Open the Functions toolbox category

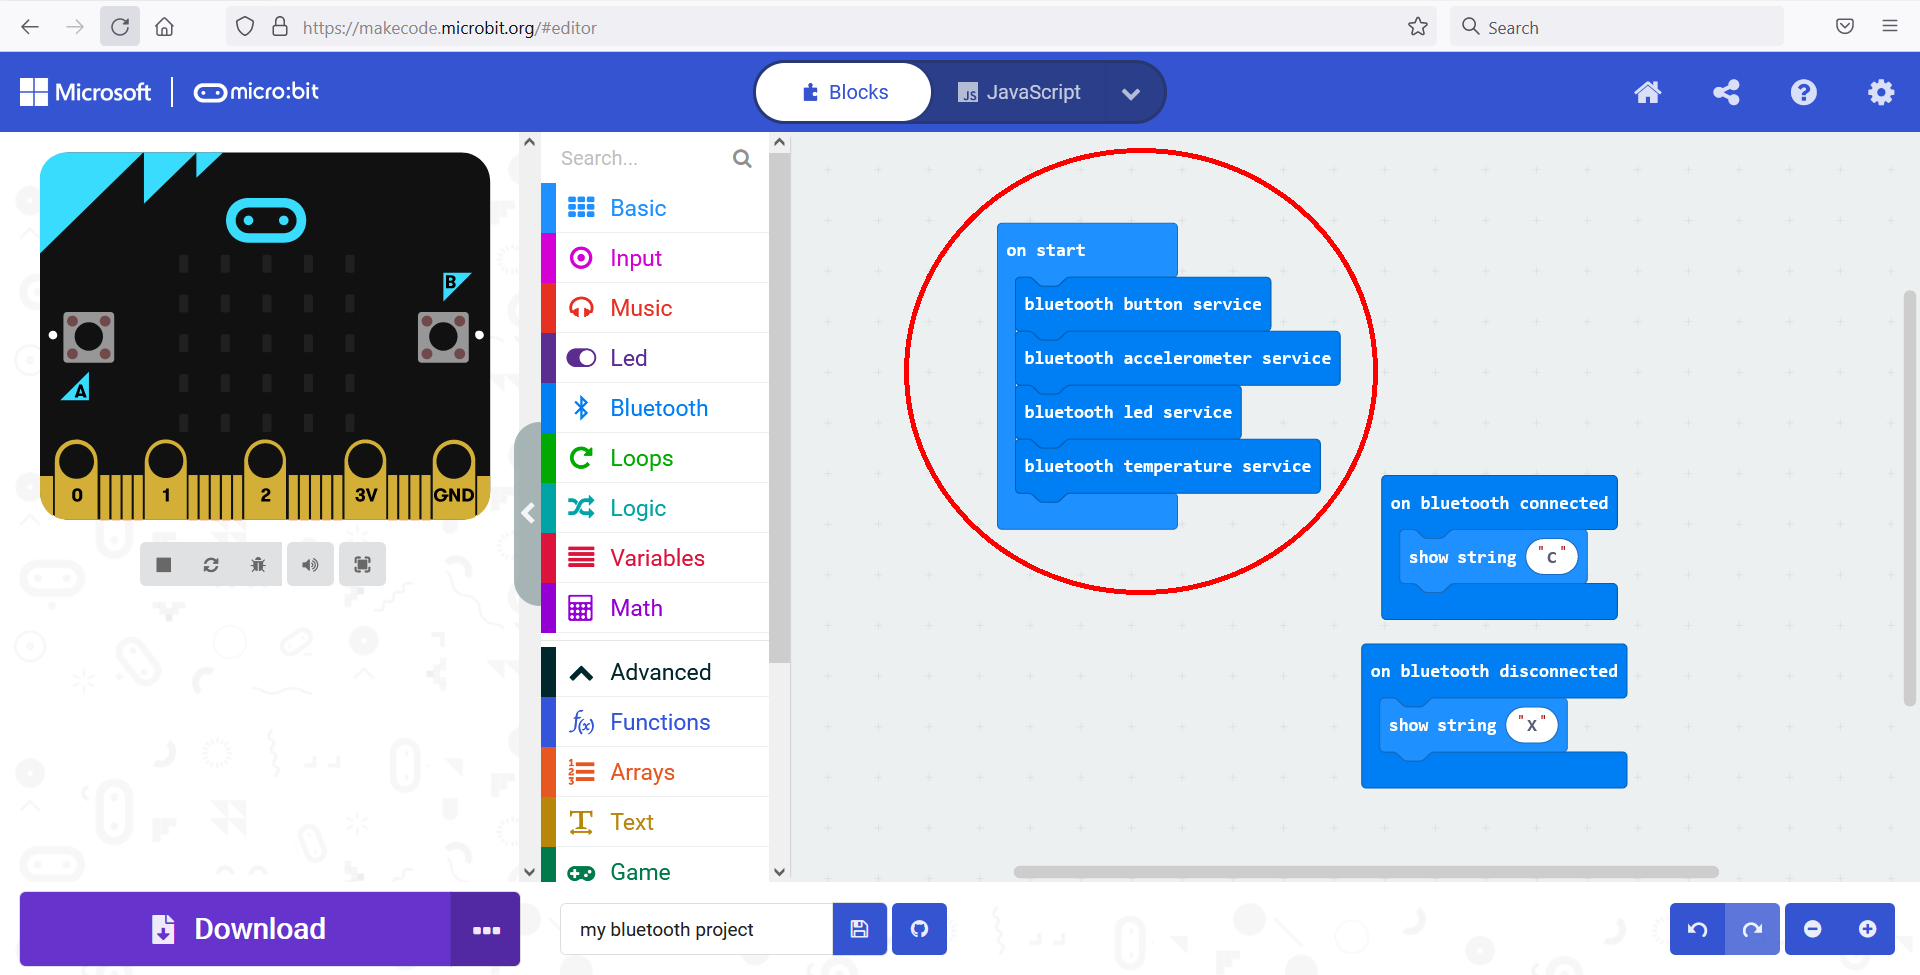point(655,722)
